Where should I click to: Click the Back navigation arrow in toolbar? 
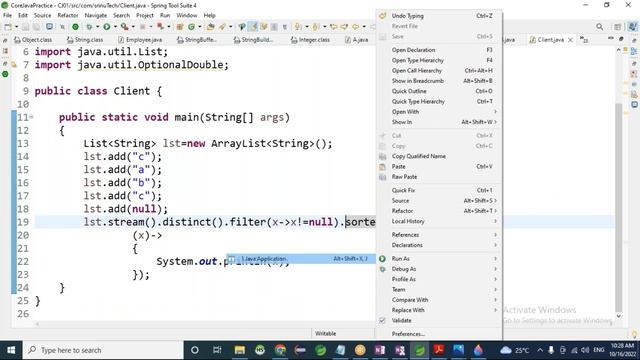356,27
